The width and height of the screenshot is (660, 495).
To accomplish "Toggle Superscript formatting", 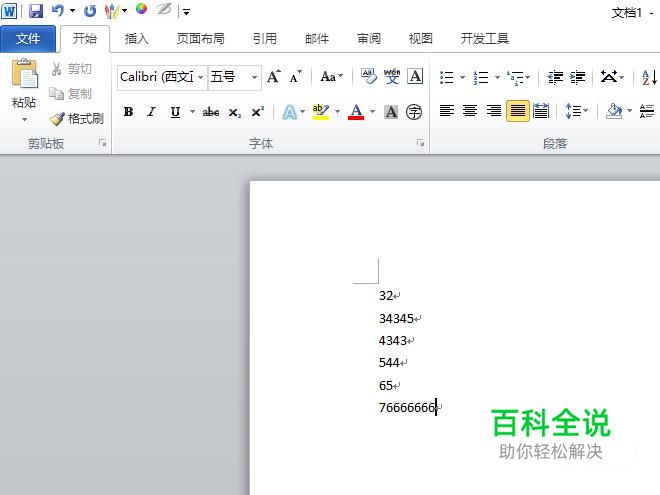I will point(257,112).
